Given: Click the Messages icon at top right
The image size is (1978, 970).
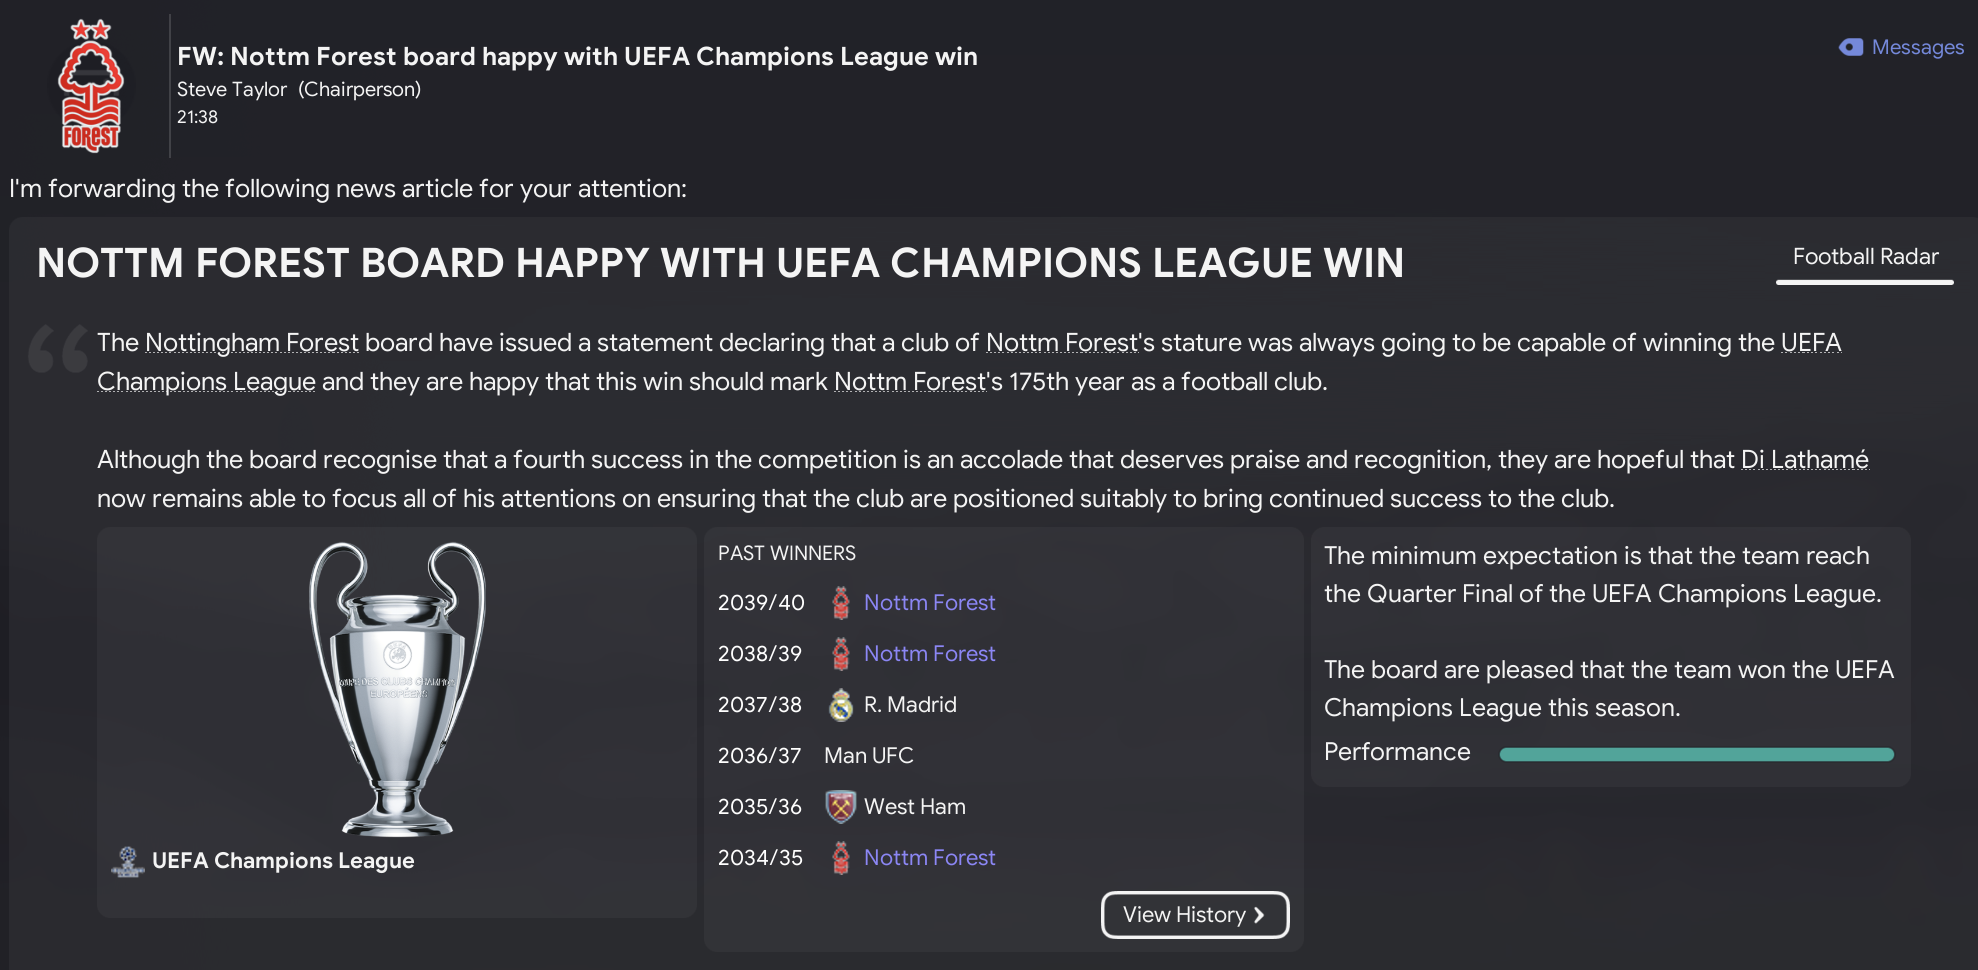Looking at the screenshot, I should click(x=1851, y=47).
